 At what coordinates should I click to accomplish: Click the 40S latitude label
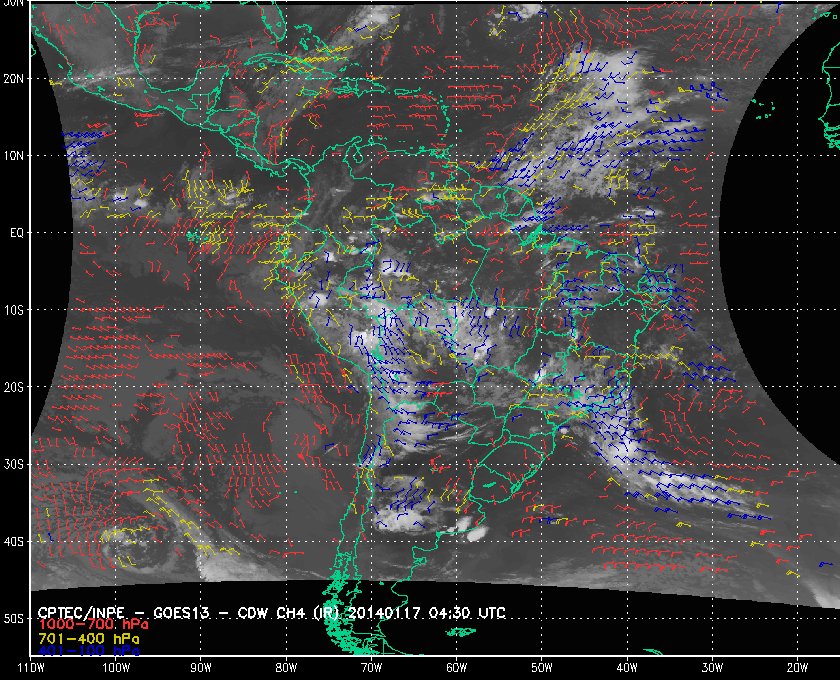coord(13,541)
